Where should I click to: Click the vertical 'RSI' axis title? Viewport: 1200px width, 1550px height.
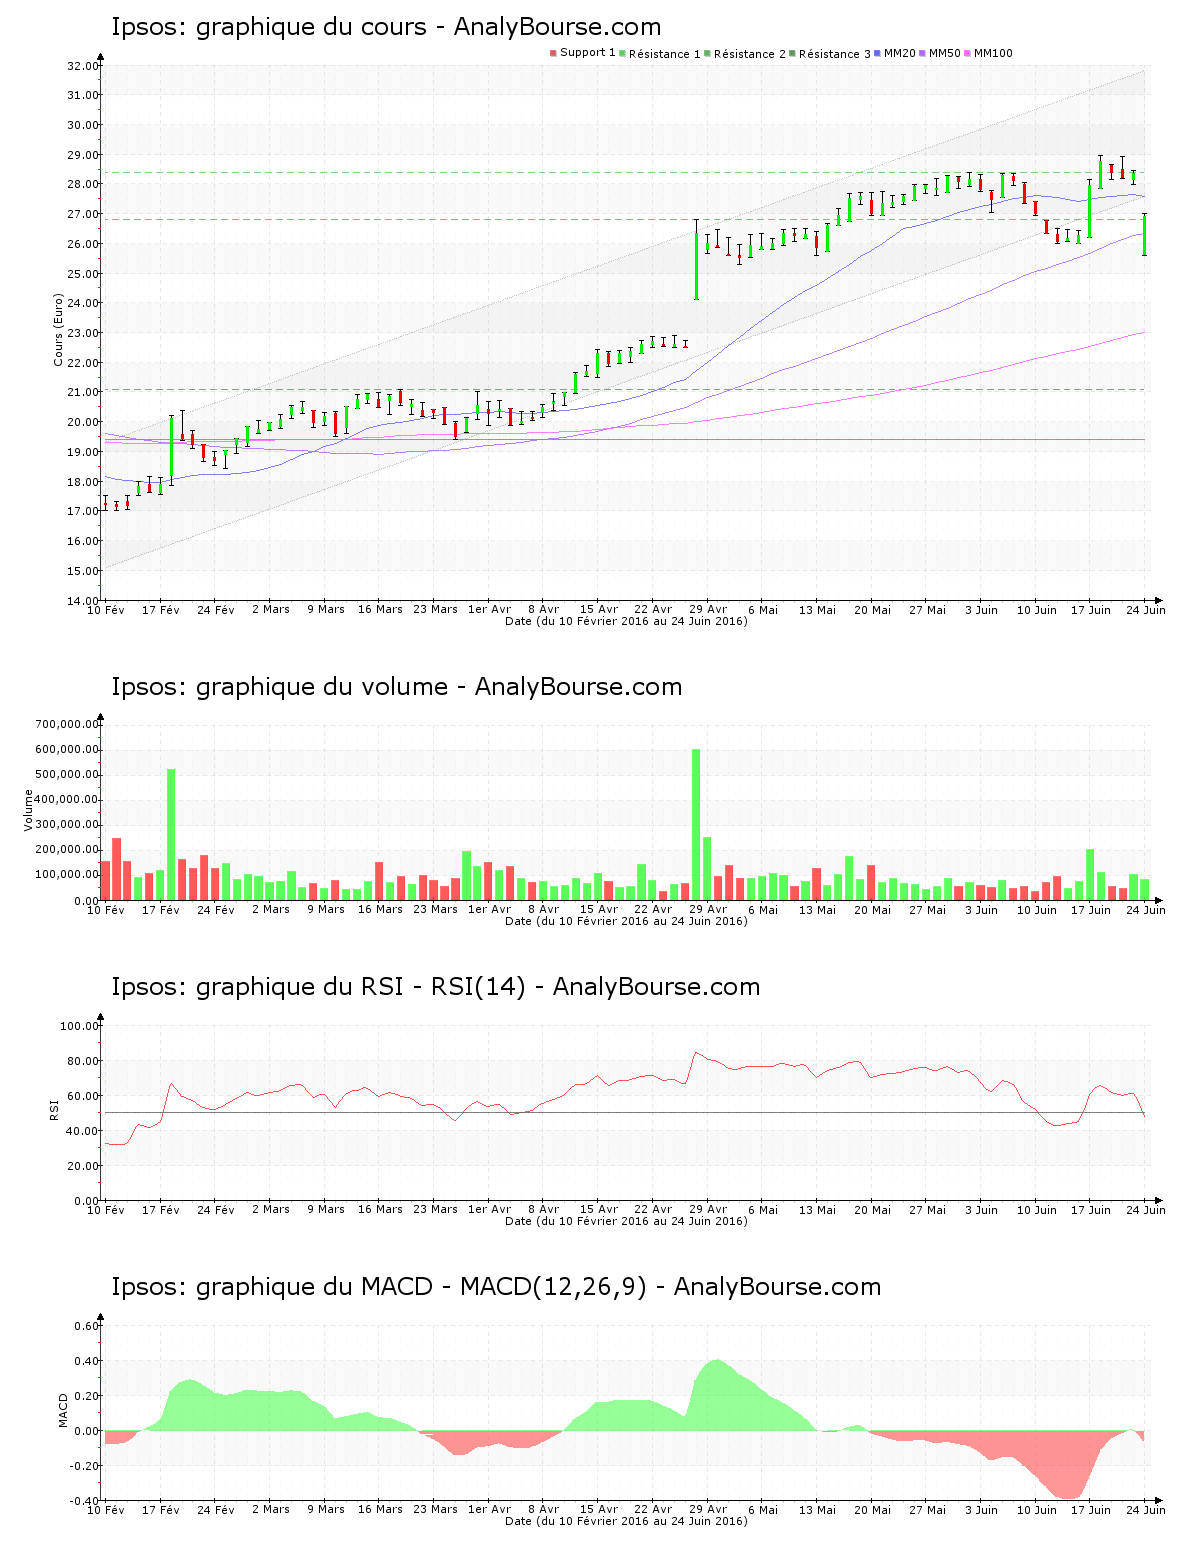pyautogui.click(x=54, y=1109)
